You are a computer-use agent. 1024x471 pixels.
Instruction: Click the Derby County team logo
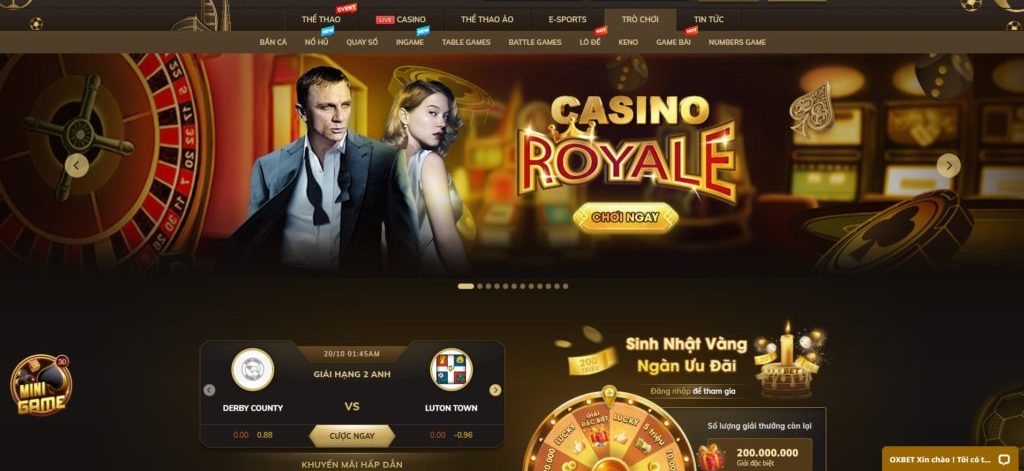point(252,370)
